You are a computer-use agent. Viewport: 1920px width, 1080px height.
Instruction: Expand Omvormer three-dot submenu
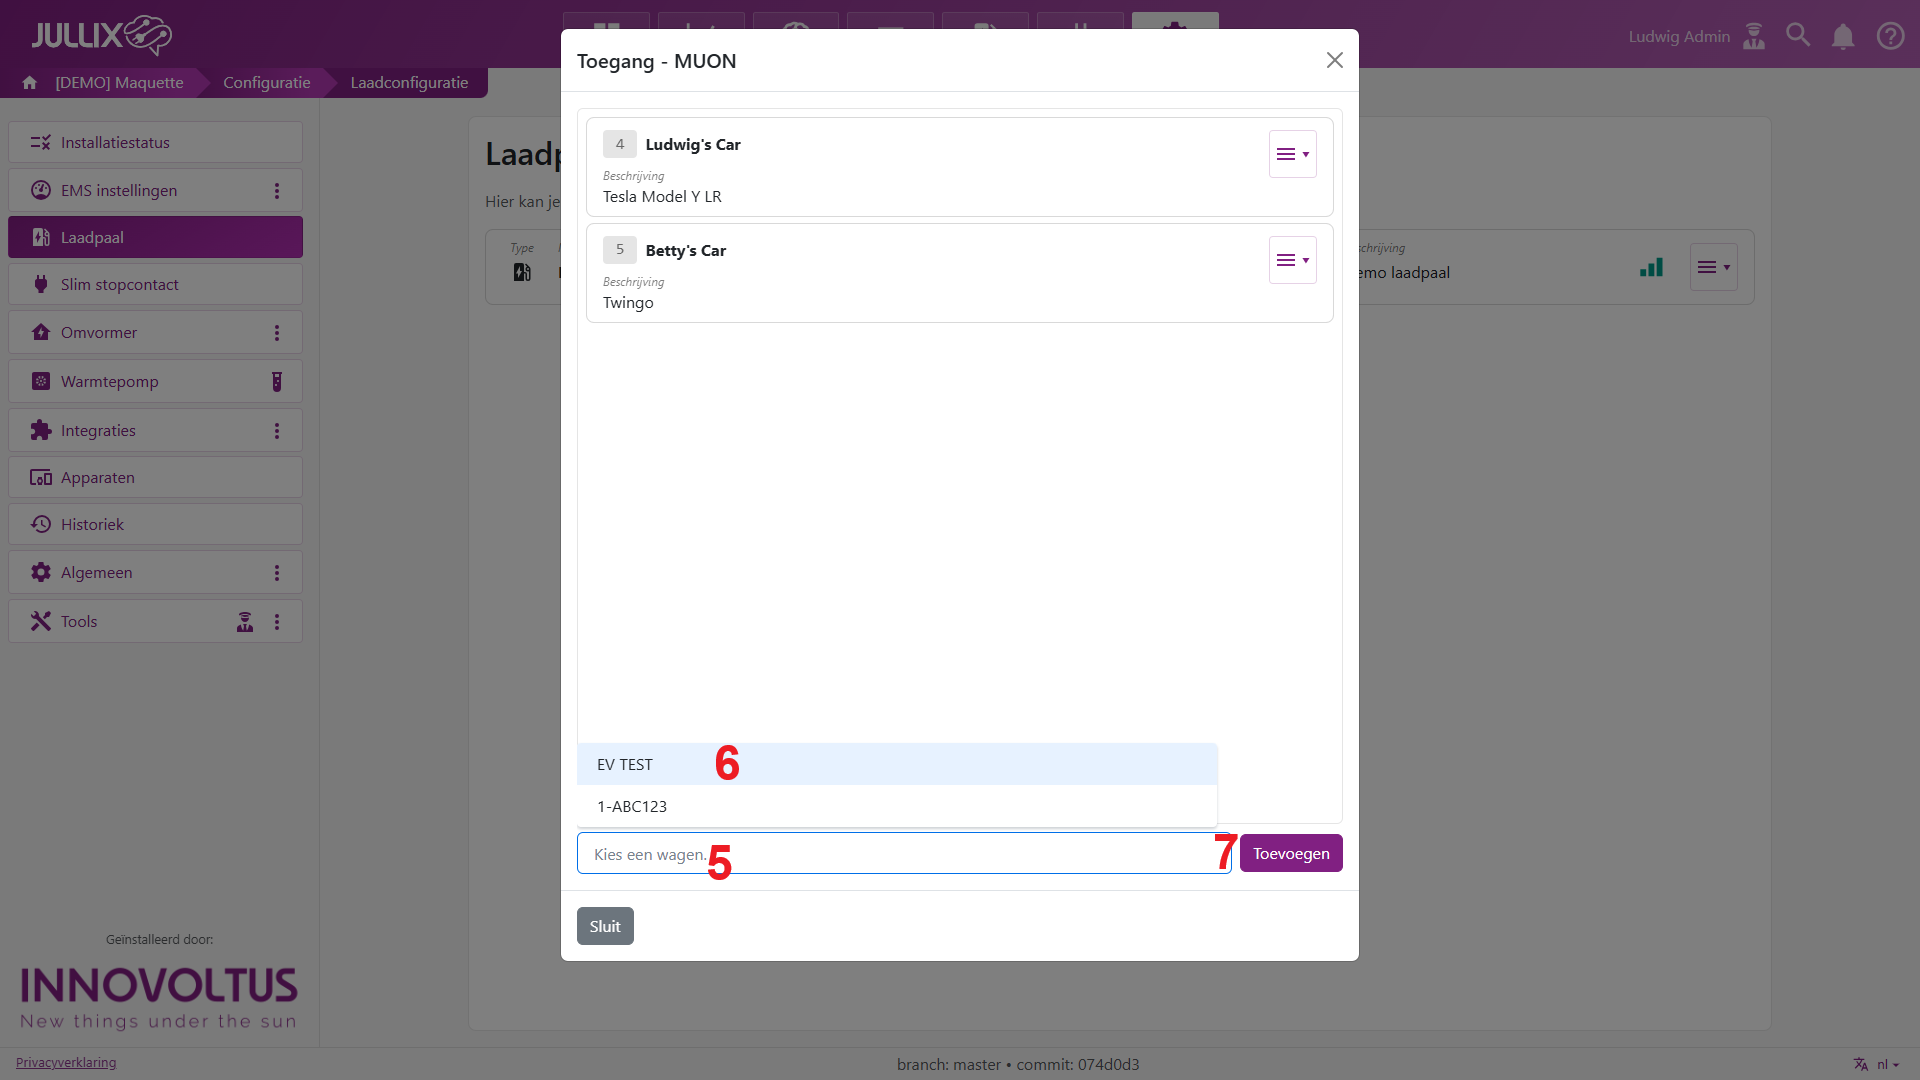[x=277, y=333]
